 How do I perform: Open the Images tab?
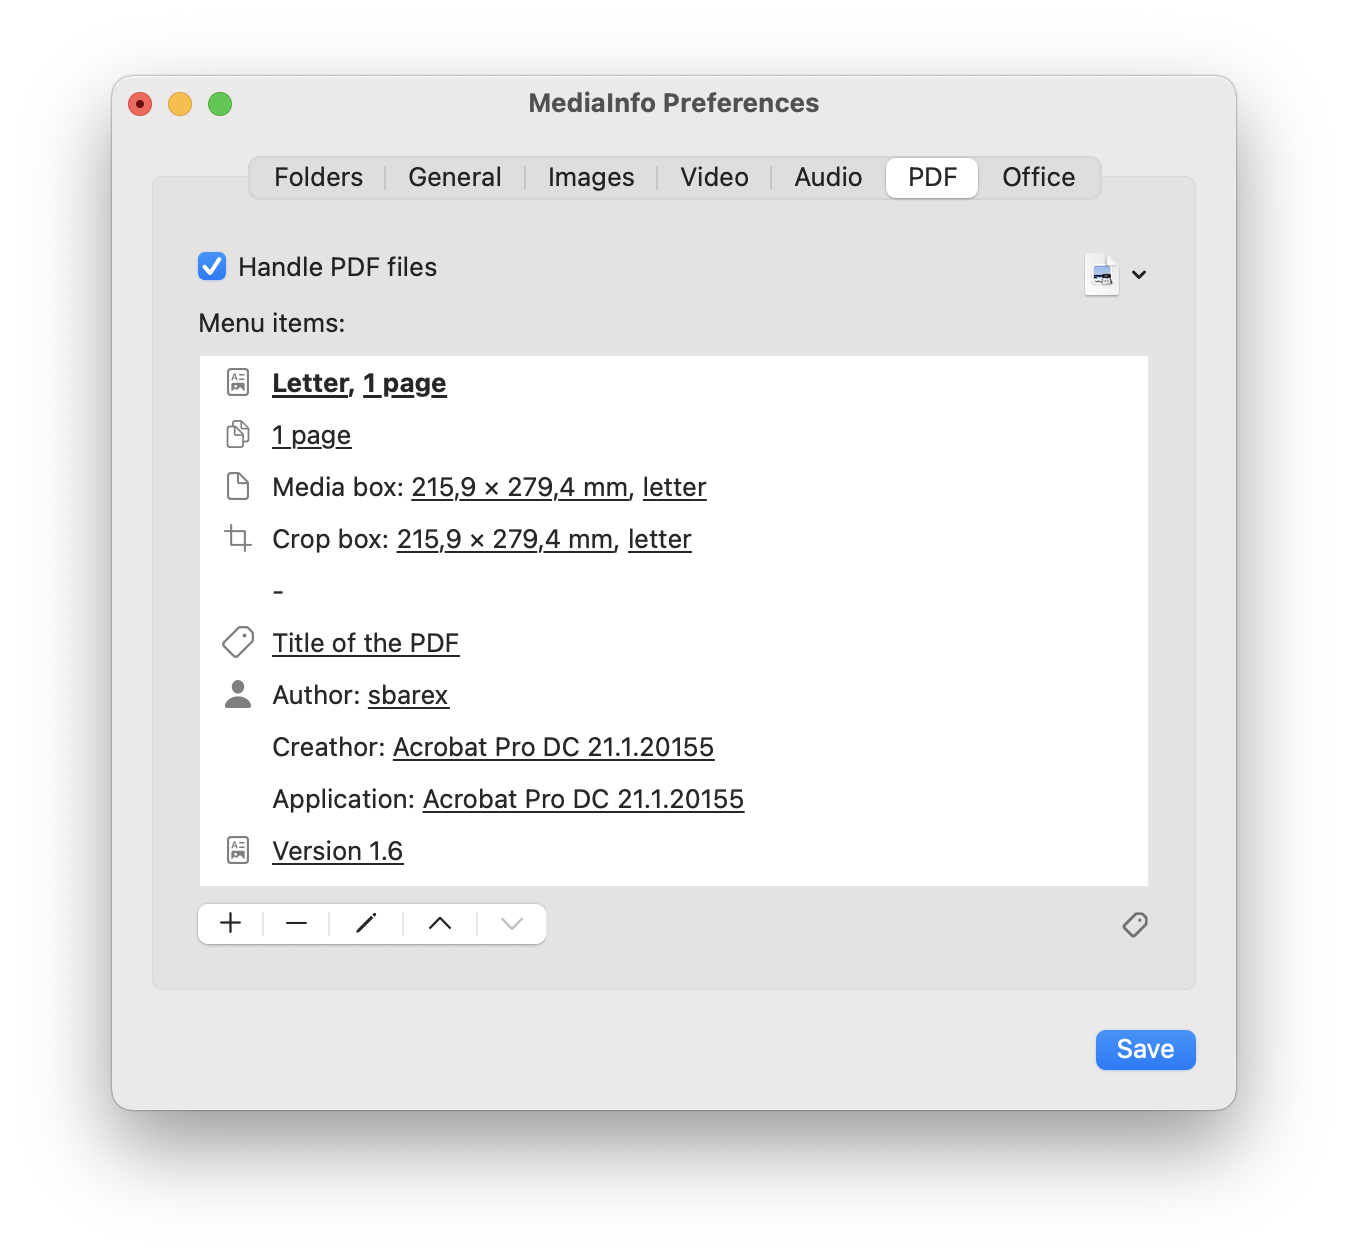(591, 177)
